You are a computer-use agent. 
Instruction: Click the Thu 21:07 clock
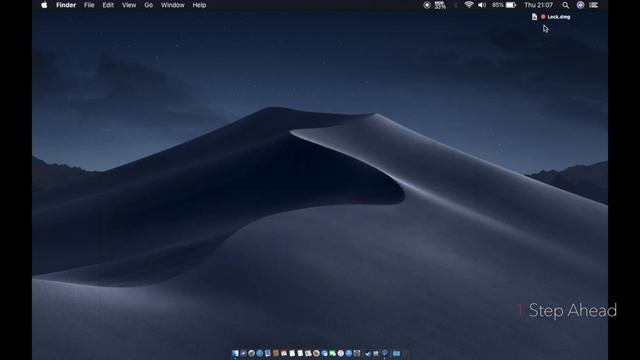[x=538, y=5]
